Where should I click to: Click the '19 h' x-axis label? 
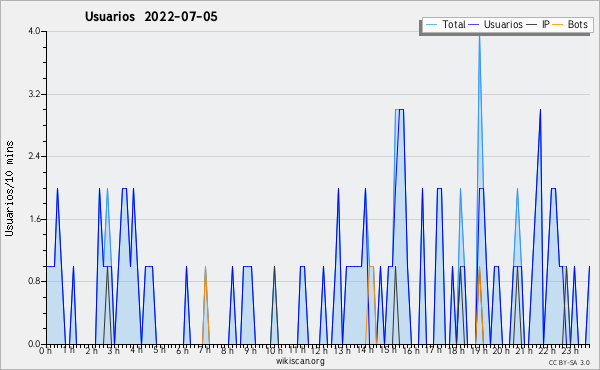pyautogui.click(x=478, y=351)
